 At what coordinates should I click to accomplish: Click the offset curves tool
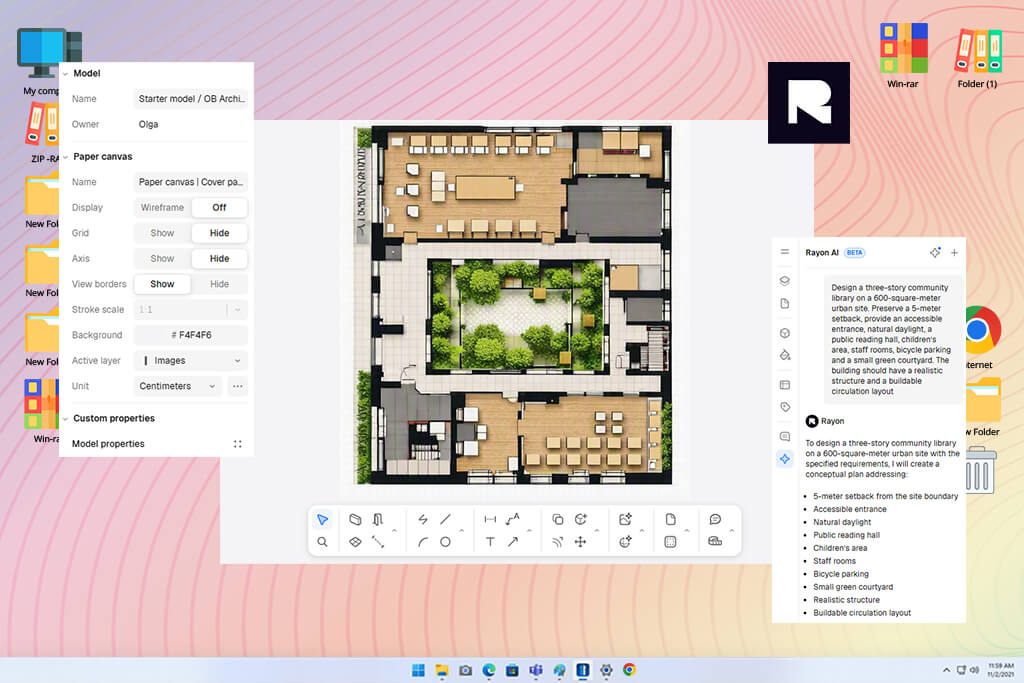click(x=558, y=542)
